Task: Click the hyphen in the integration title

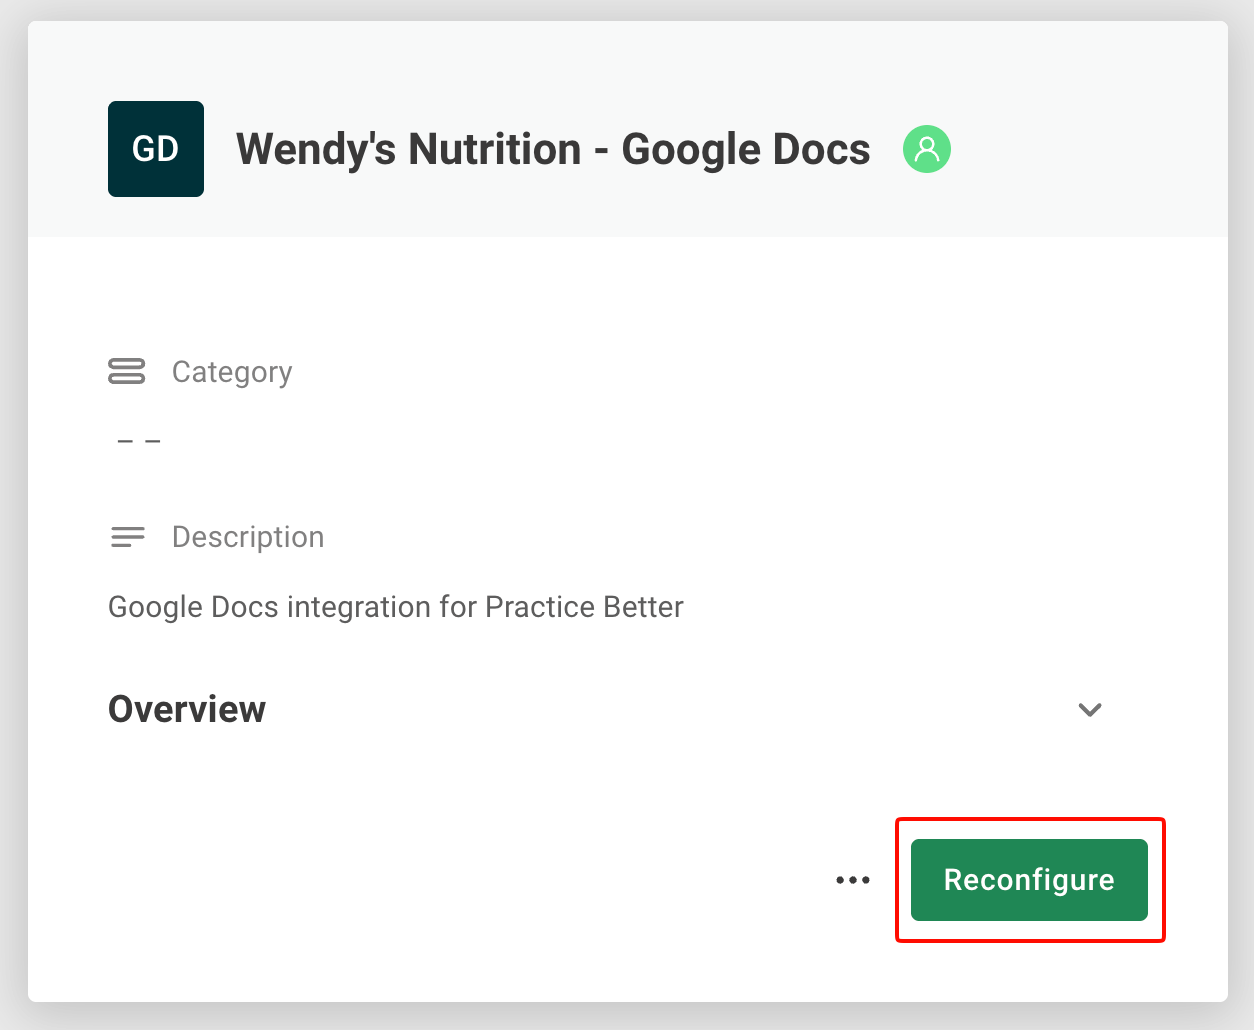Action: point(601,150)
